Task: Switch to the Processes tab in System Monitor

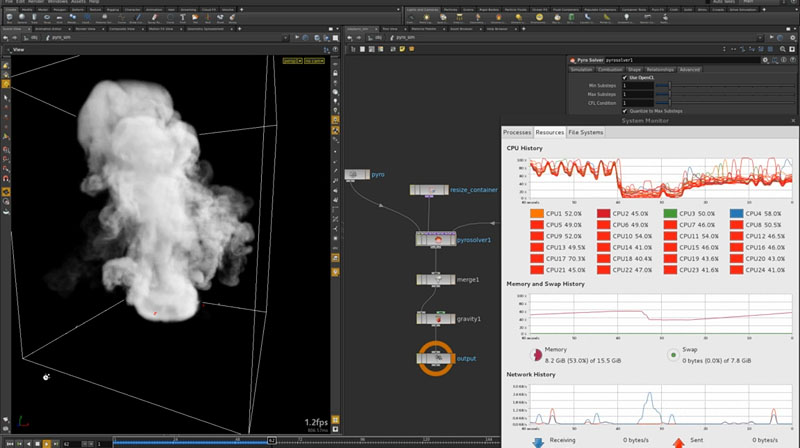Action: pos(516,132)
